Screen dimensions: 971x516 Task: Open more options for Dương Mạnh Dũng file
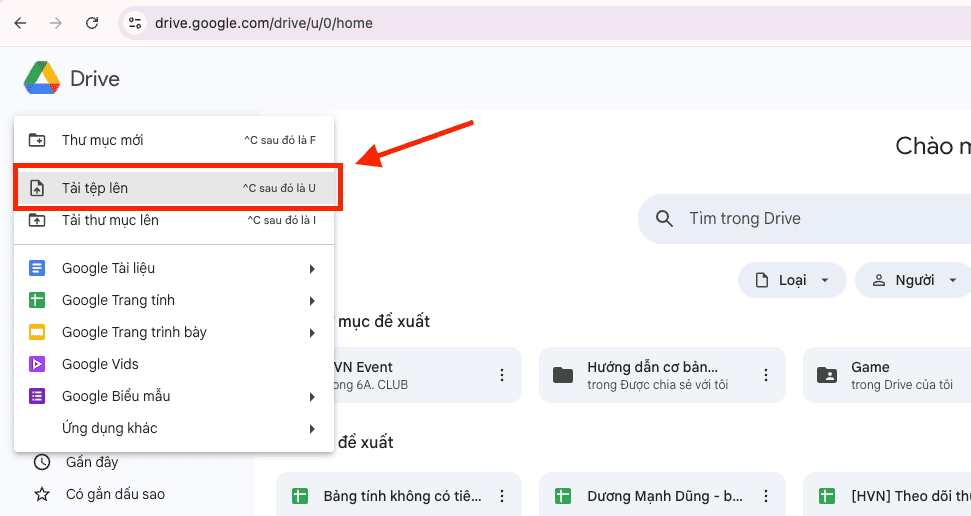click(765, 496)
